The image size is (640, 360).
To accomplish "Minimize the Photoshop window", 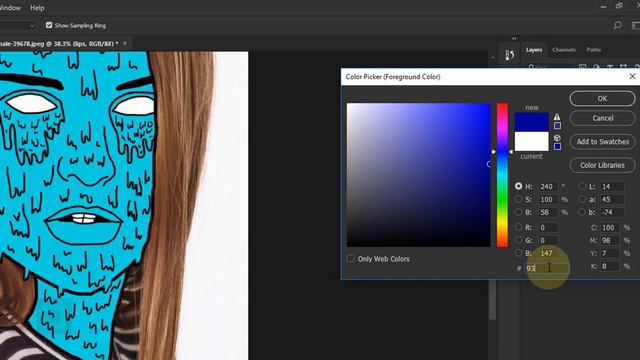I will pyautogui.click(x=603, y=7).
